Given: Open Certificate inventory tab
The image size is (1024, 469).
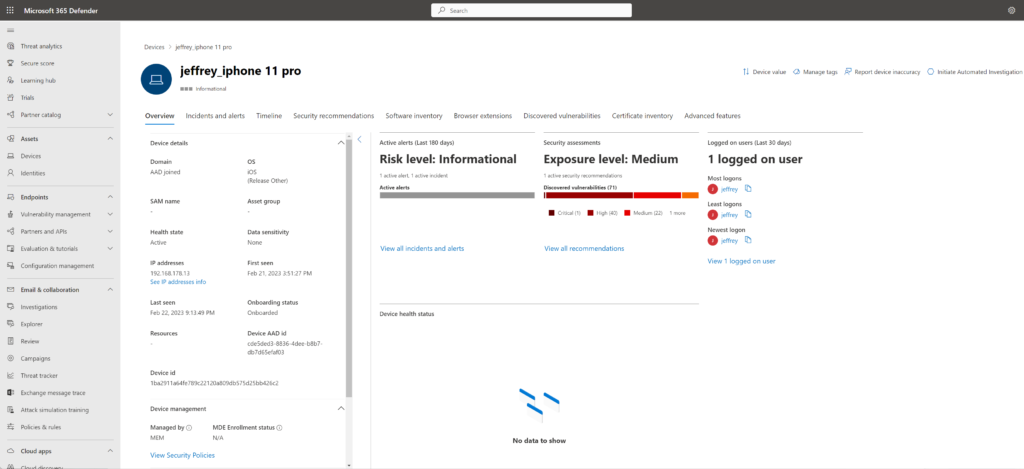Looking at the screenshot, I should pyautogui.click(x=642, y=116).
